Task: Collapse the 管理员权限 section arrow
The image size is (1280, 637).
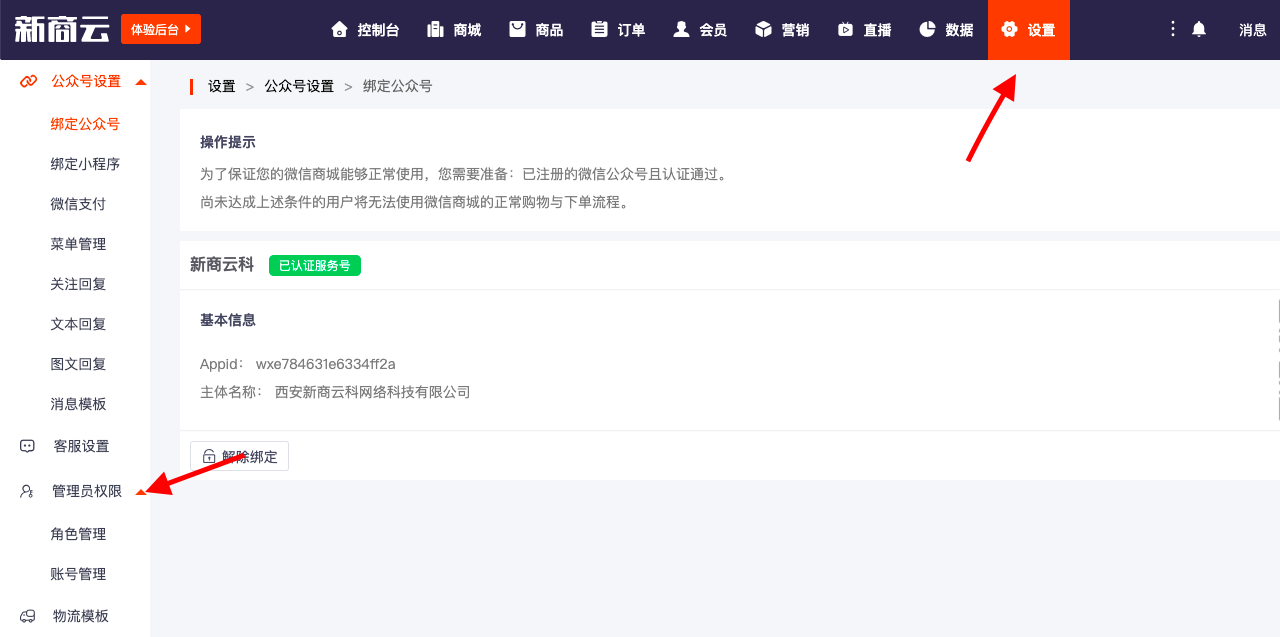Action: [141, 491]
